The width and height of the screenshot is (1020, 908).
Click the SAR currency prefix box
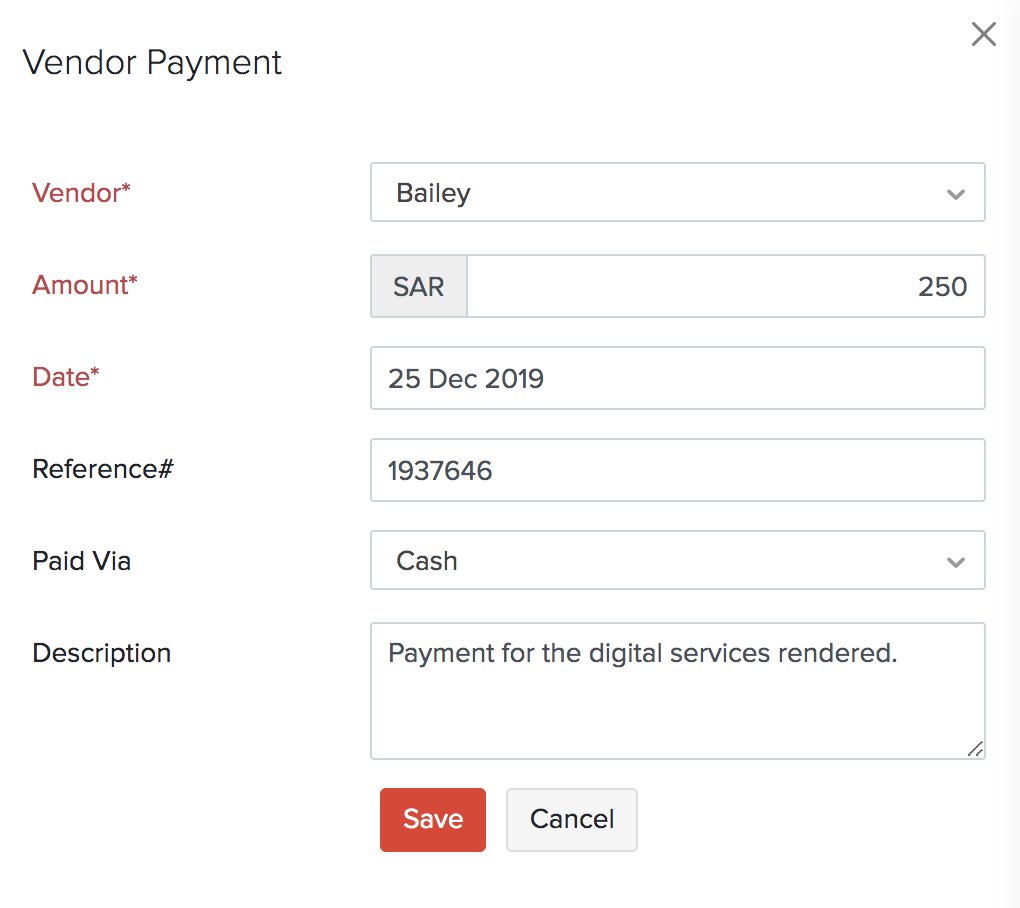[419, 287]
